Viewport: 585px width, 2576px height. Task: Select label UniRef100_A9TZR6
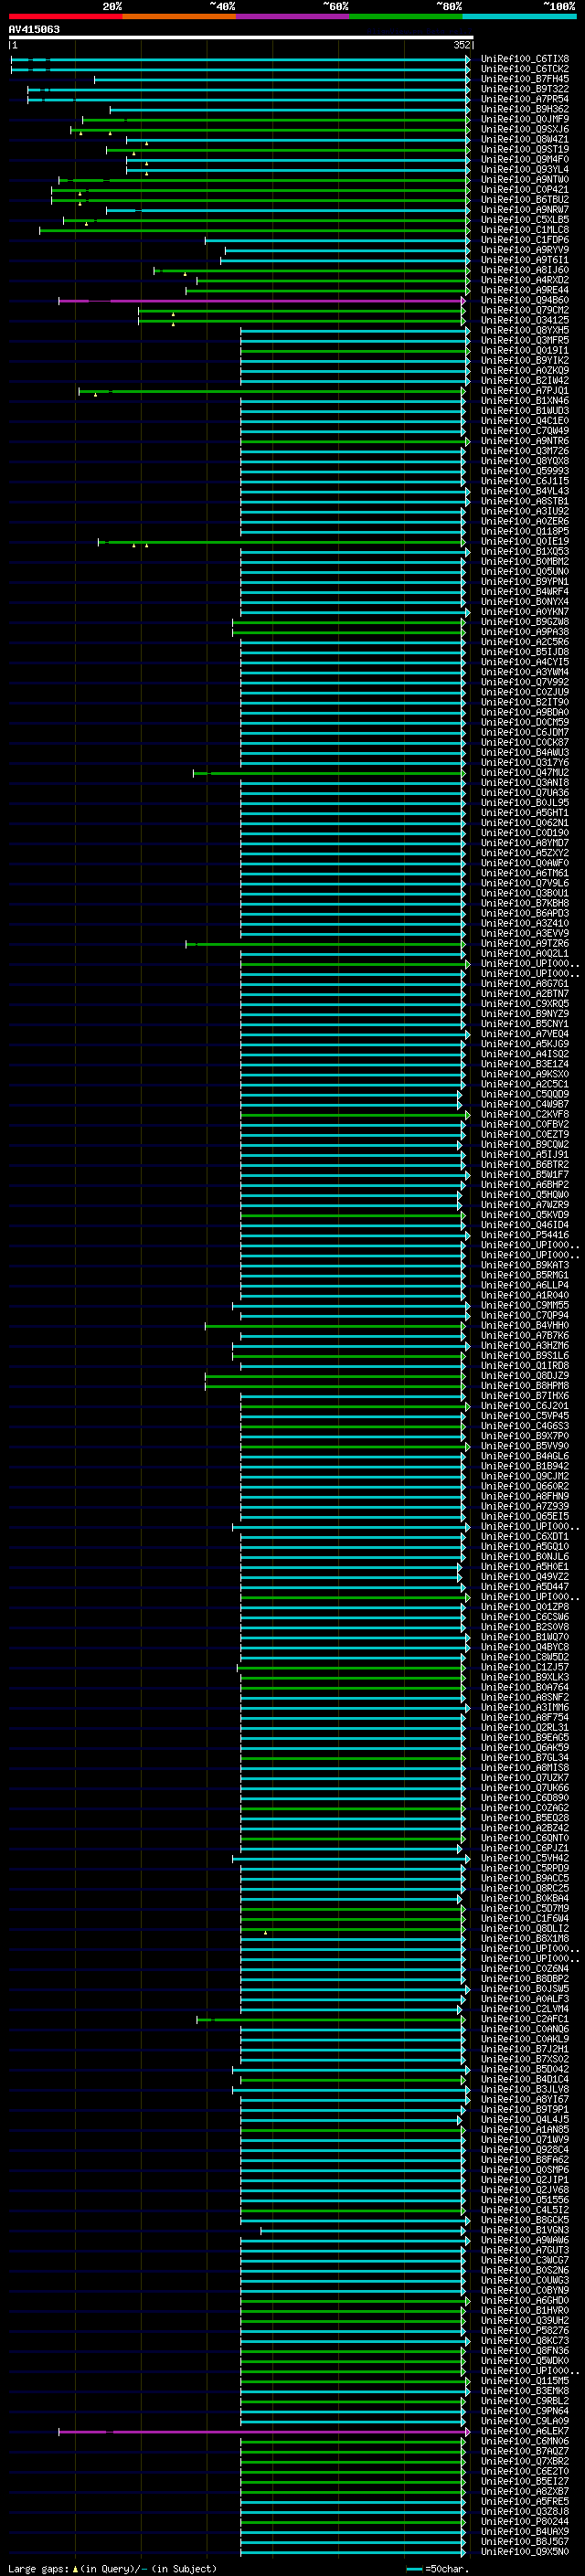(x=524, y=943)
